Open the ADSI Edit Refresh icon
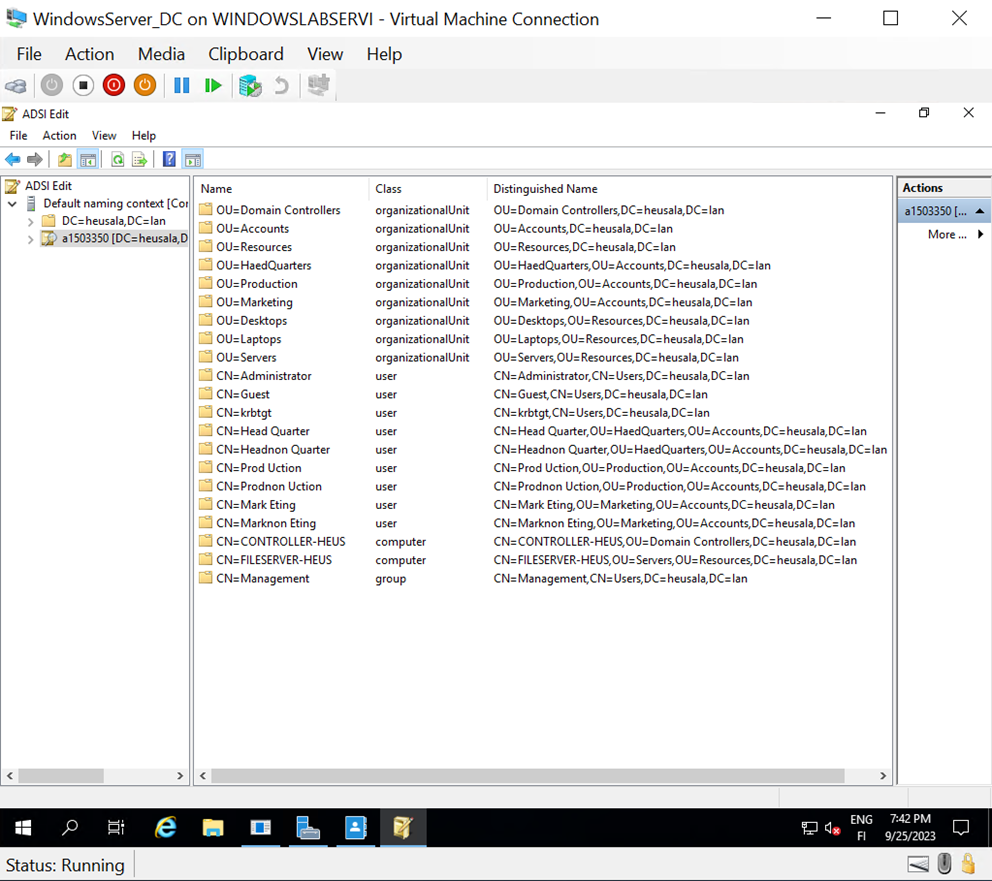The width and height of the screenshot is (992, 881). tap(117, 158)
